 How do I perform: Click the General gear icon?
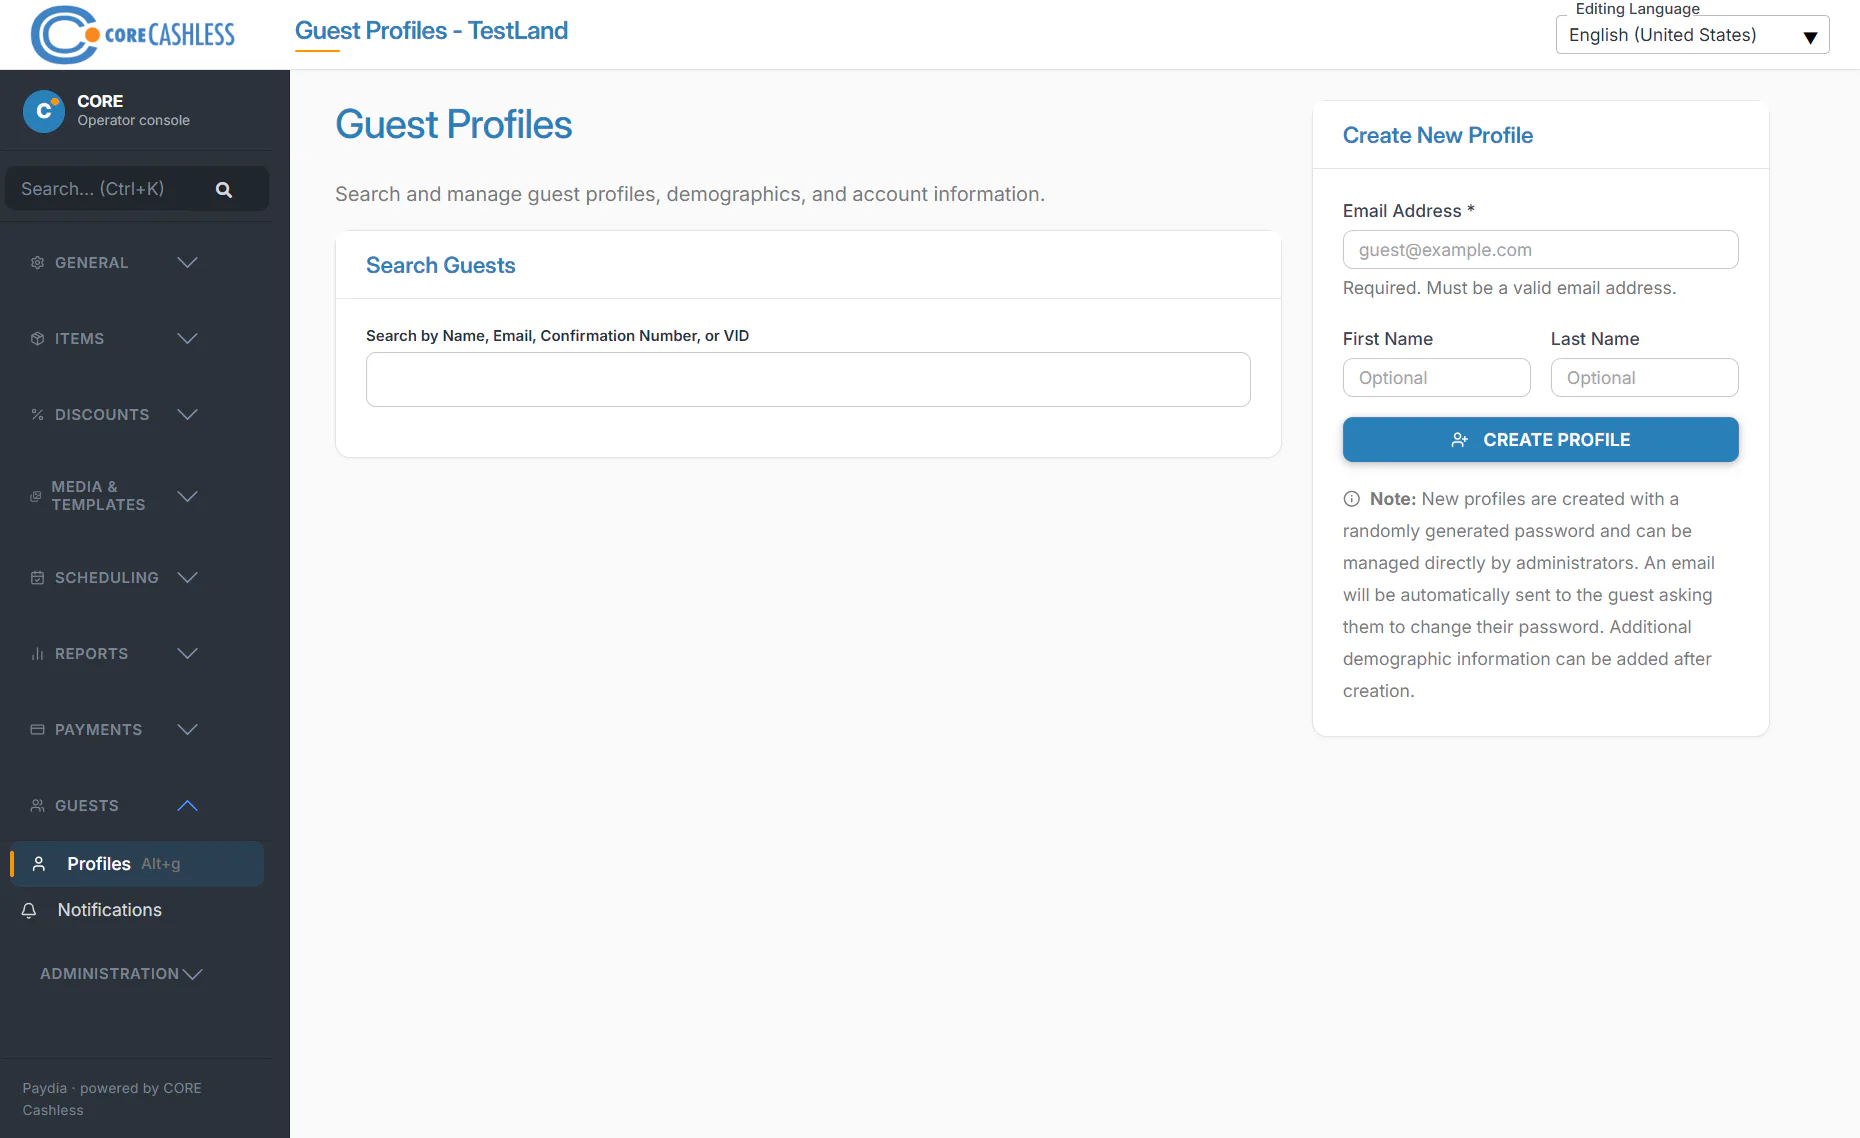click(37, 263)
